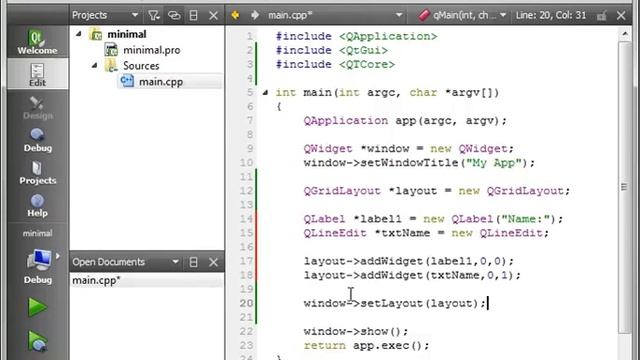Select main.cpp* in Open Documents list
640x360 pixels.
tap(96, 280)
